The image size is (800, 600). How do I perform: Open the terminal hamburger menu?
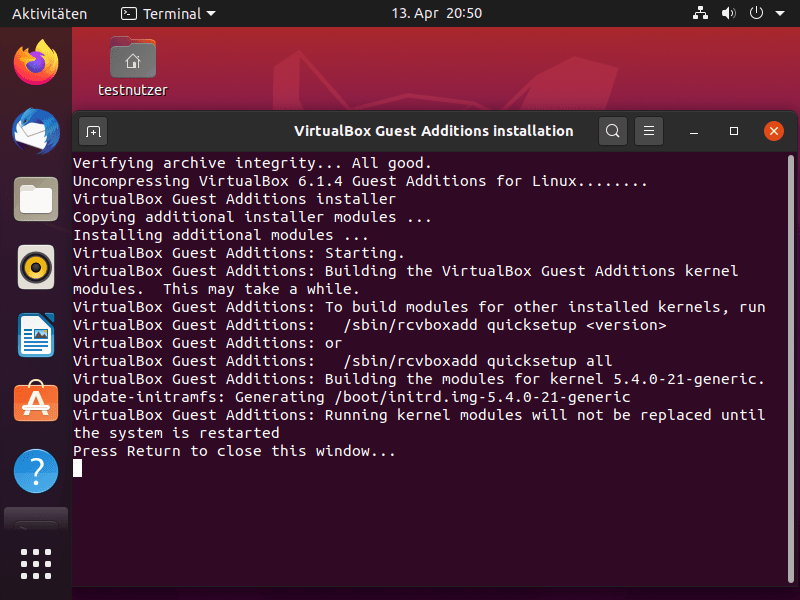[x=649, y=131]
